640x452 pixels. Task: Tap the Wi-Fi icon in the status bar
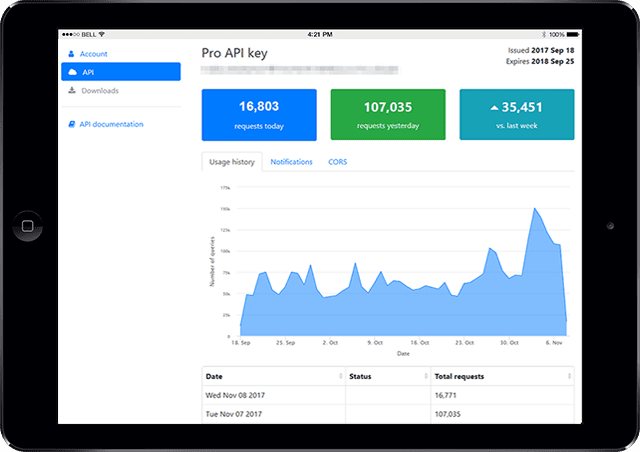pyautogui.click(x=101, y=33)
